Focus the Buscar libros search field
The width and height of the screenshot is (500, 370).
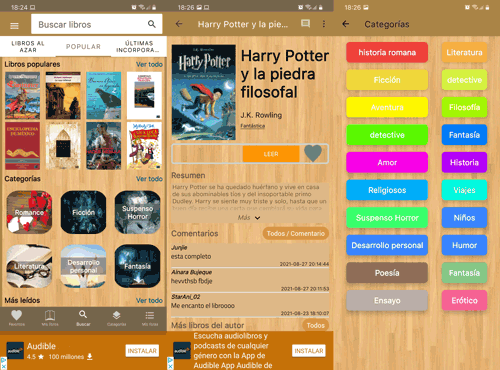pyautogui.click(x=97, y=24)
